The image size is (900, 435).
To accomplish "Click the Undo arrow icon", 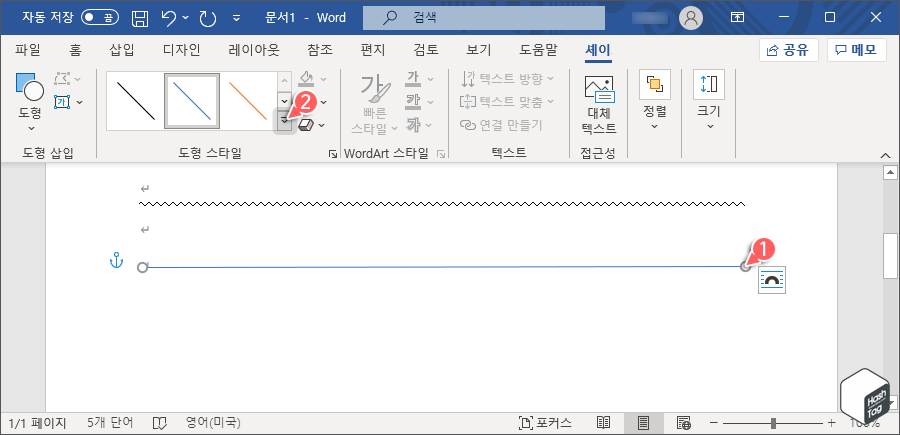I will 169,18.
